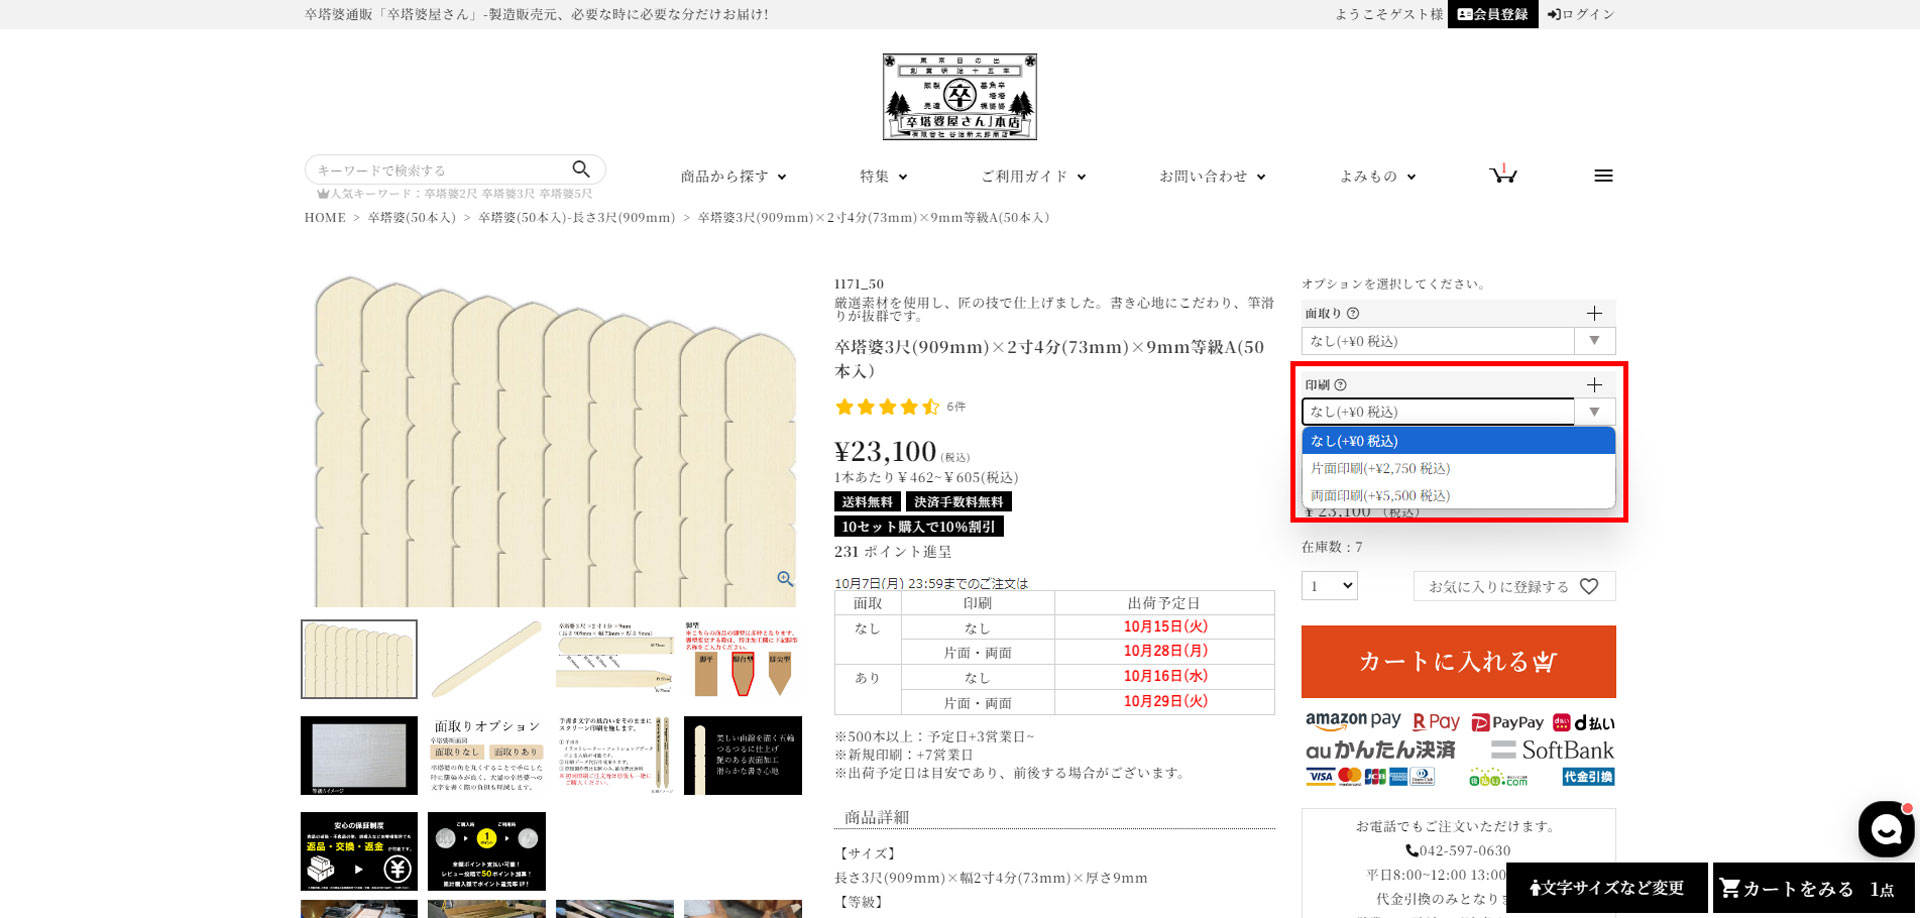Click the search magnifier icon
Image resolution: width=1920 pixels, height=918 pixels.
tap(581, 169)
